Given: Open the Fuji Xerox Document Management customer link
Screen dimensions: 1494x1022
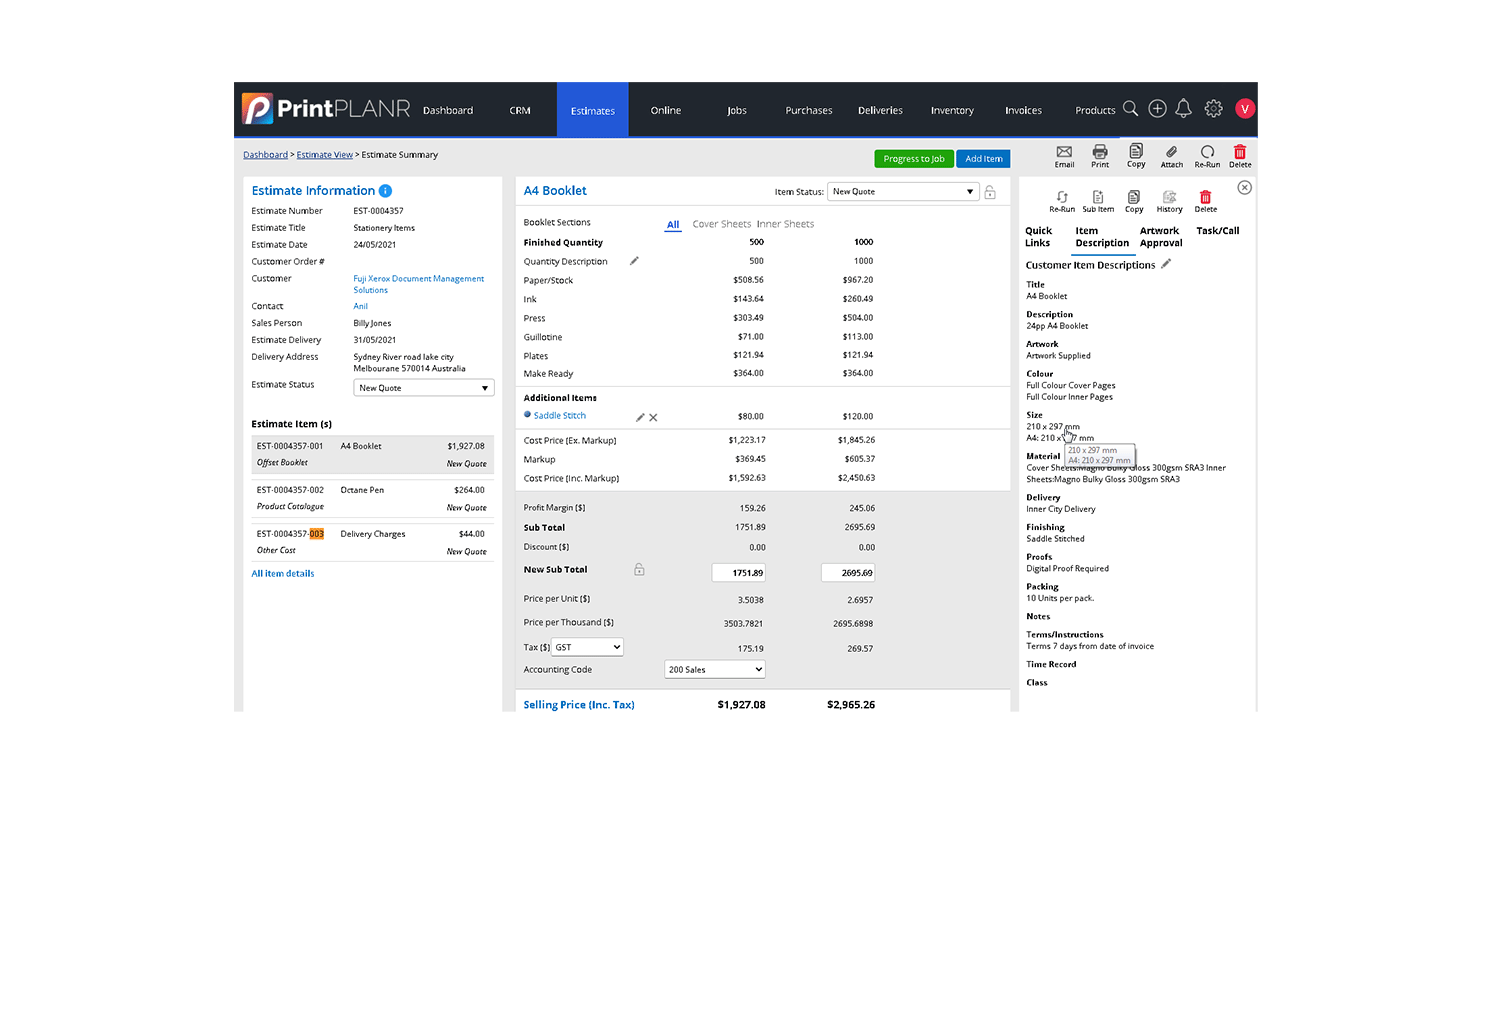Looking at the screenshot, I should click(x=418, y=284).
